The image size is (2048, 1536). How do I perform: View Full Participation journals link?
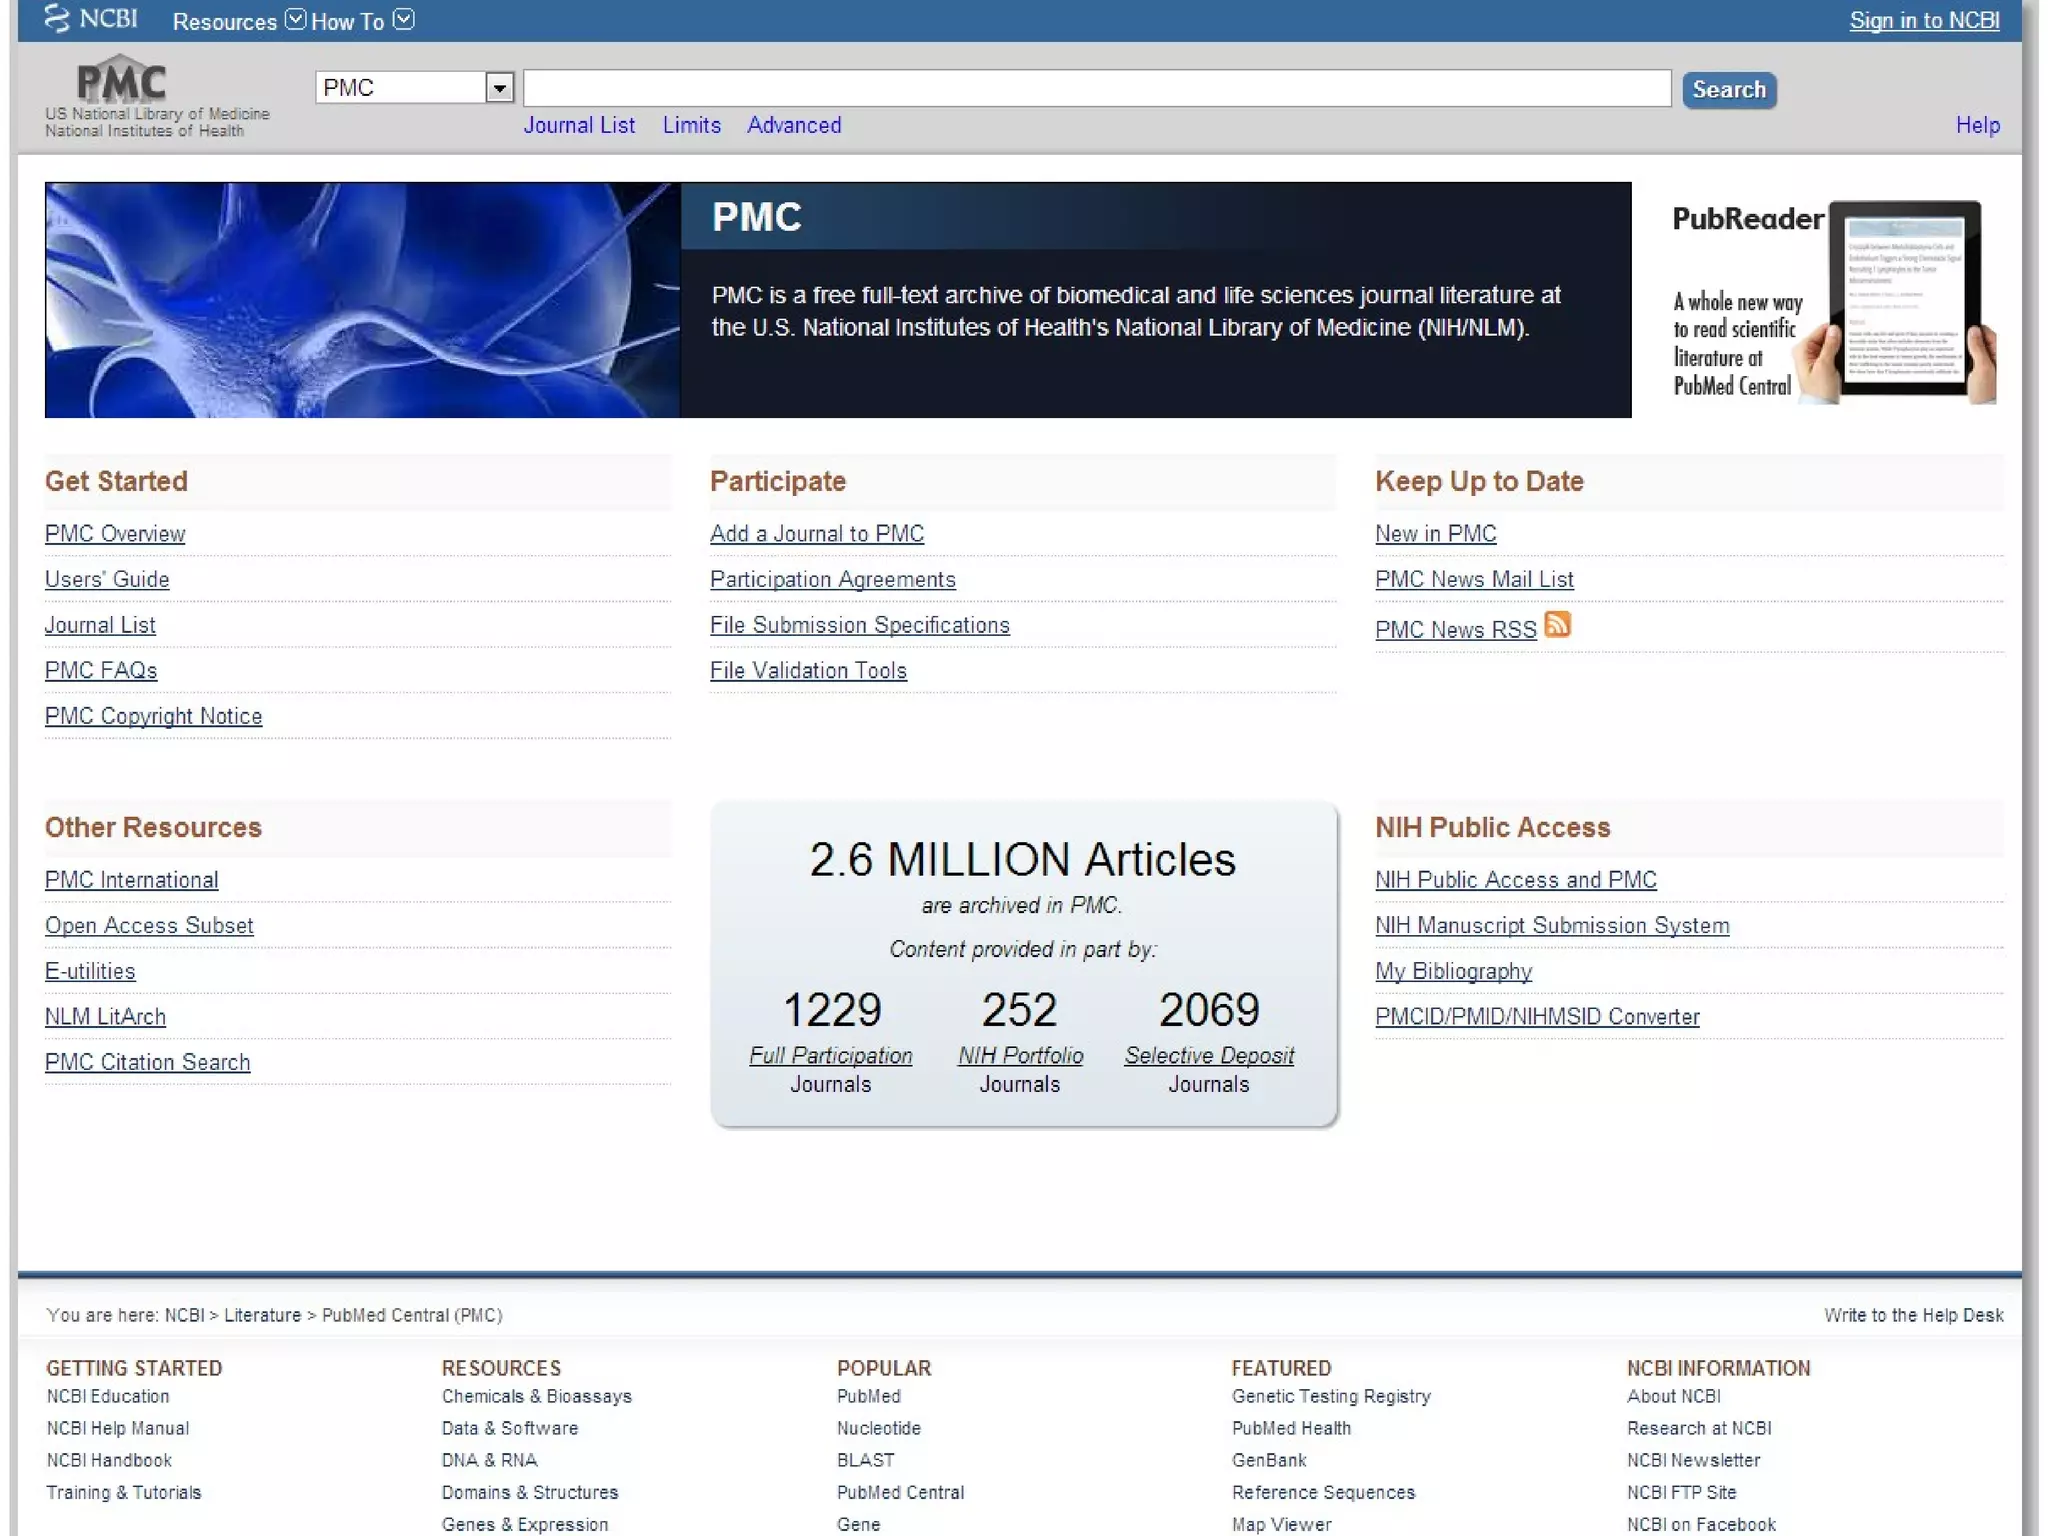pyautogui.click(x=830, y=1056)
